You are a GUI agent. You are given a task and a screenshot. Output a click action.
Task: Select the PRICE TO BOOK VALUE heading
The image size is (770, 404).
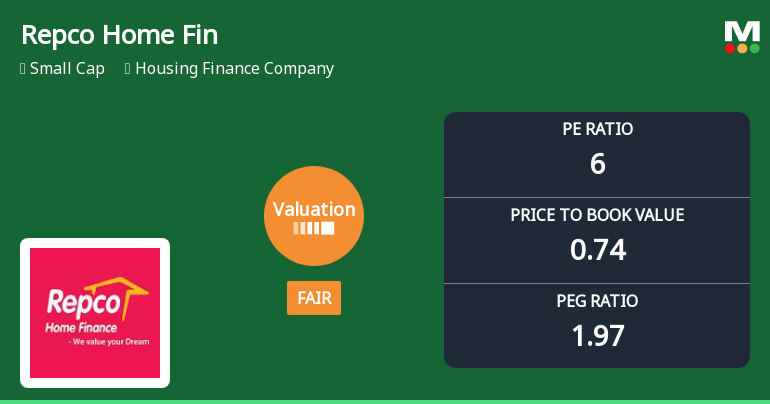coord(597,215)
